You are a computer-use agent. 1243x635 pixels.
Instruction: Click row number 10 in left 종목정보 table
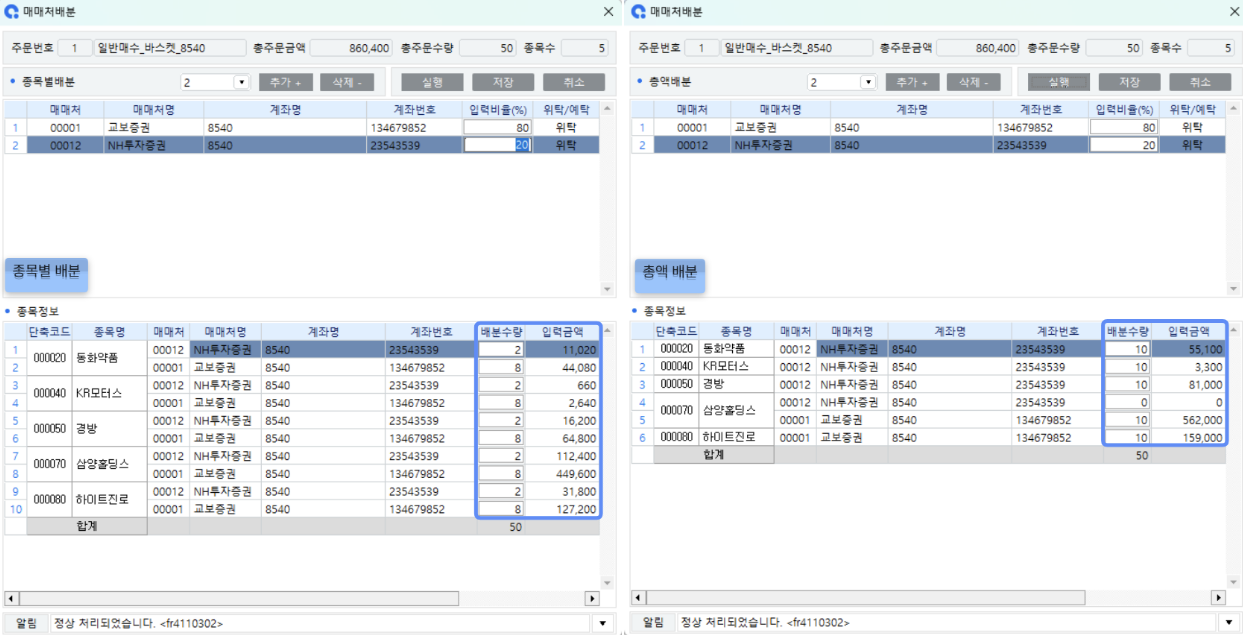[x=15, y=509]
